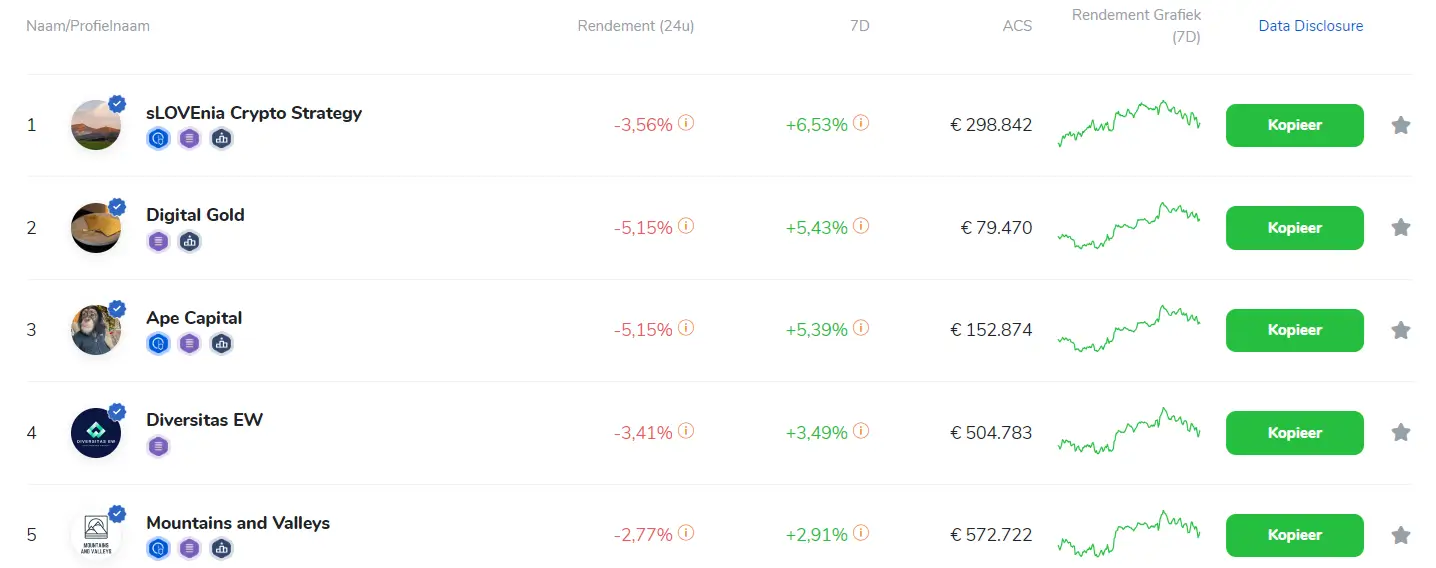1436x568 pixels.
Task: Sort by the 7D column header
Action: click(858, 26)
